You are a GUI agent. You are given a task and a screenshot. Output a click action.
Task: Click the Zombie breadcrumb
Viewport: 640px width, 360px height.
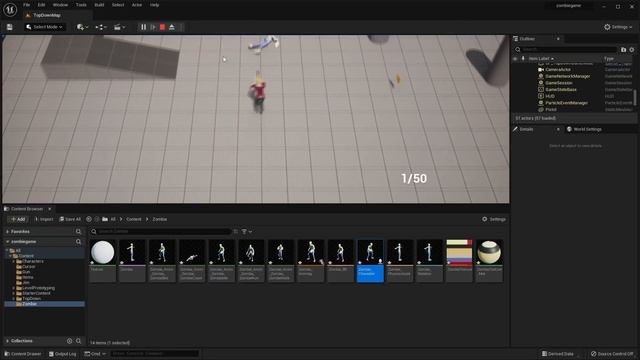click(x=160, y=219)
